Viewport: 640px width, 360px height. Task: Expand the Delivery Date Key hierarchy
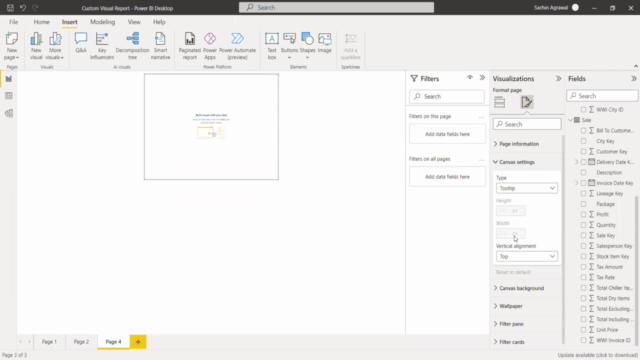576,162
